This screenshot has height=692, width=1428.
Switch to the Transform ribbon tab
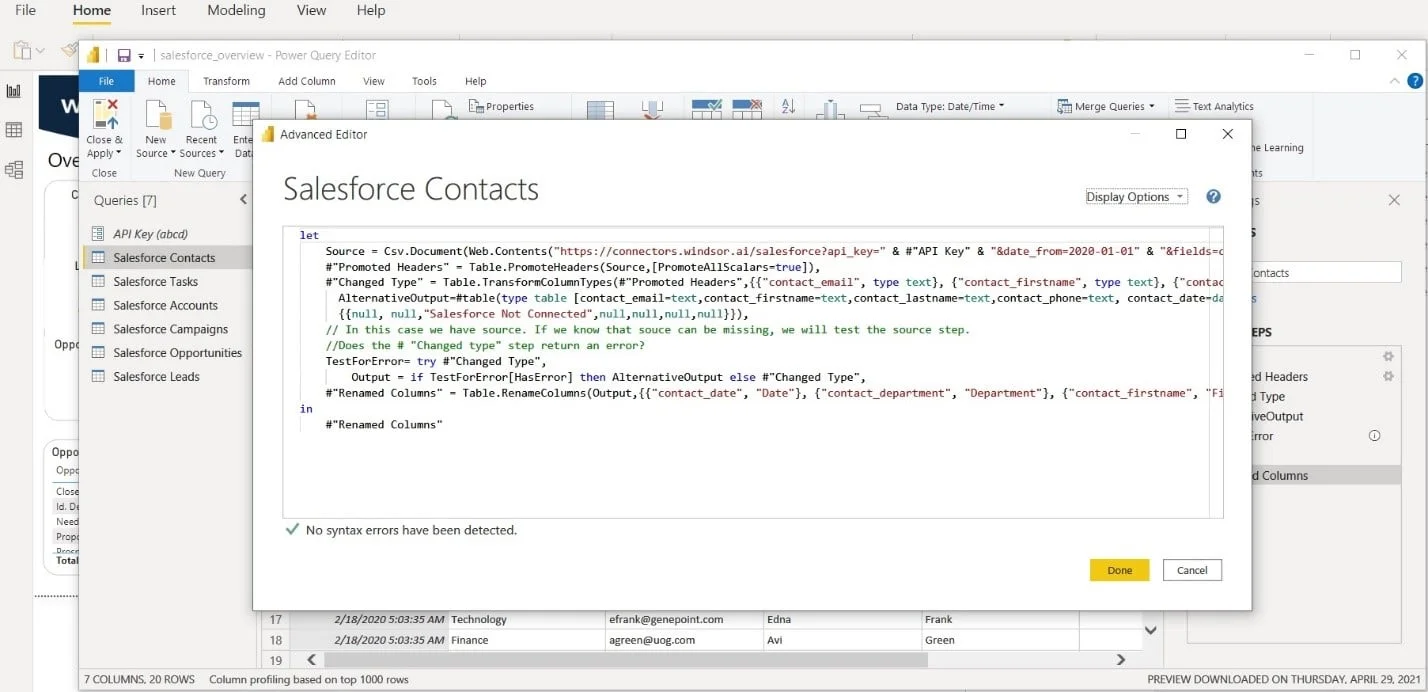click(226, 81)
